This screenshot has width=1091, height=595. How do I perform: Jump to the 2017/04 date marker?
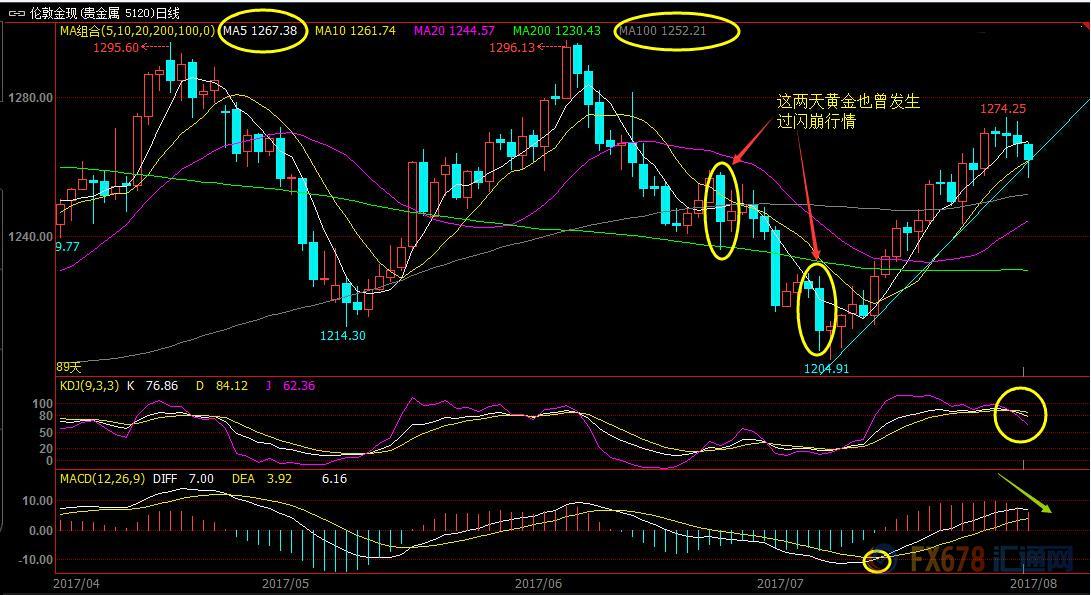[x=77, y=583]
